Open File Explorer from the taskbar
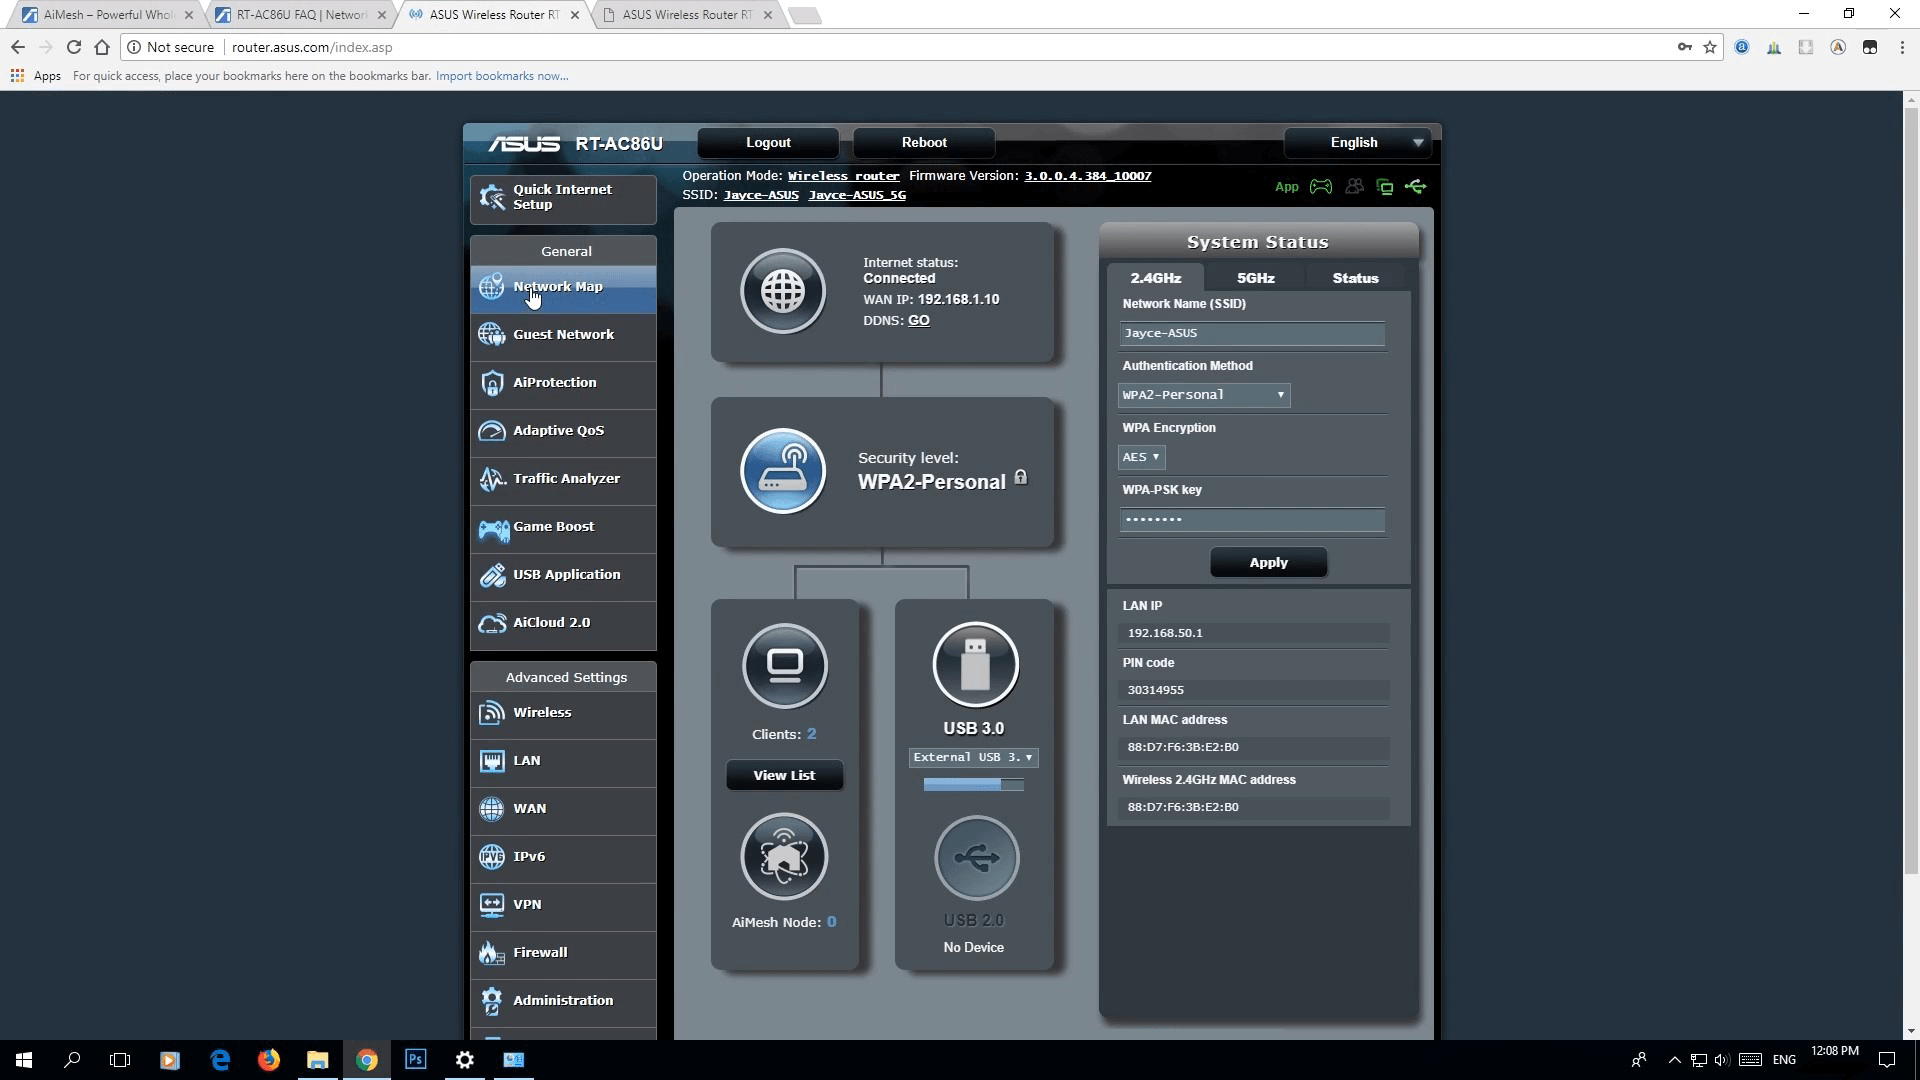Image resolution: width=1920 pixels, height=1080 pixels. click(318, 1060)
